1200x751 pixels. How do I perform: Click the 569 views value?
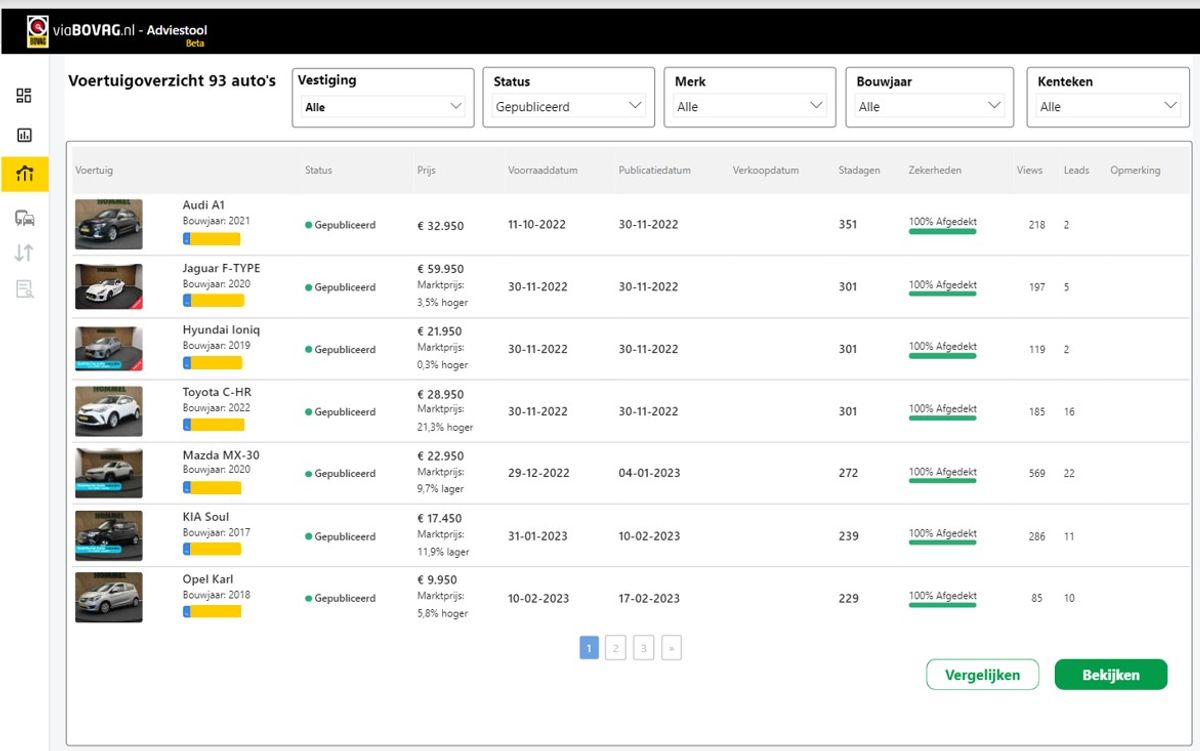(1037, 474)
